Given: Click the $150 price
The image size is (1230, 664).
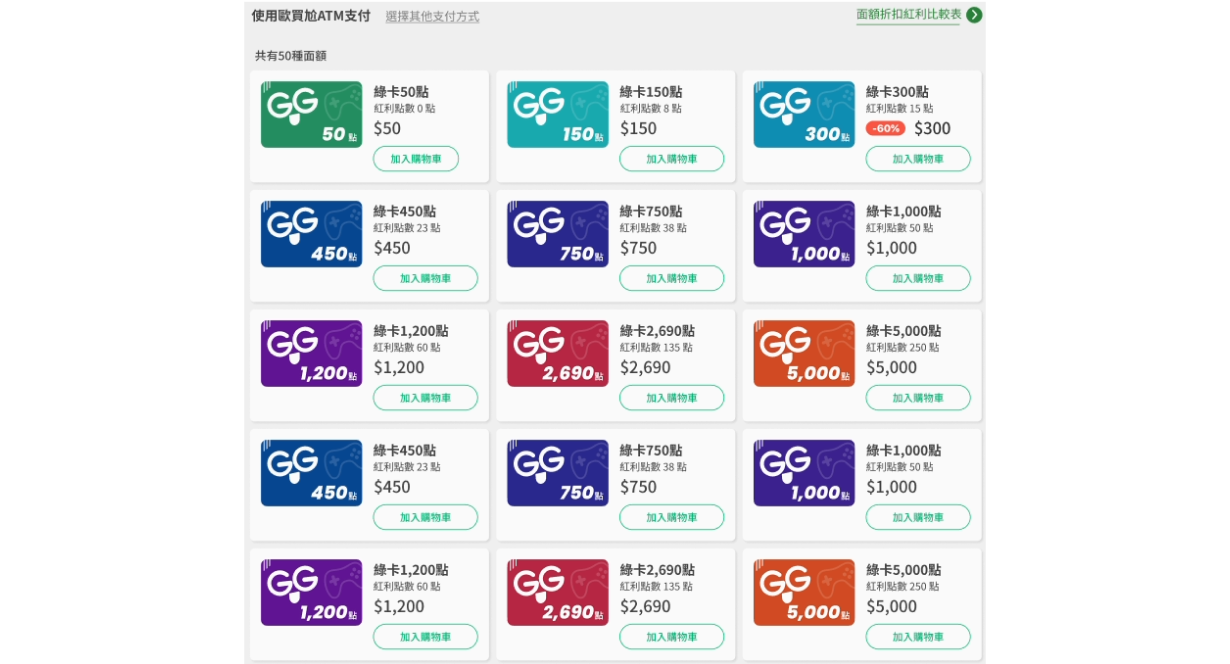Looking at the screenshot, I should [639, 128].
